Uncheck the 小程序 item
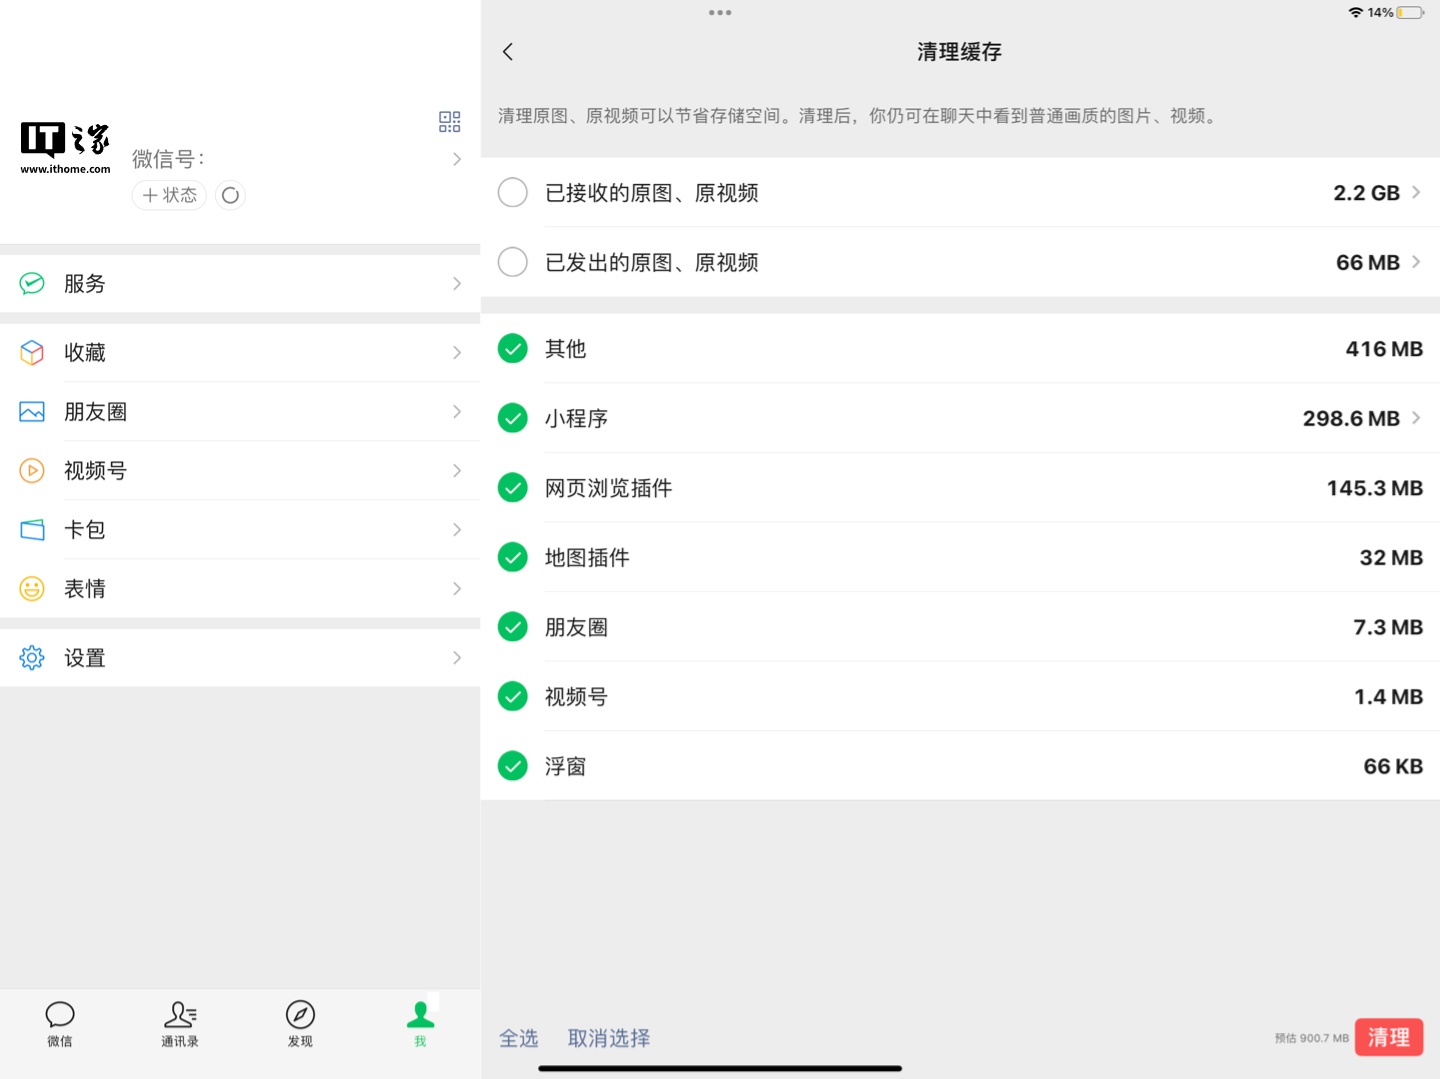1440x1079 pixels. point(513,418)
